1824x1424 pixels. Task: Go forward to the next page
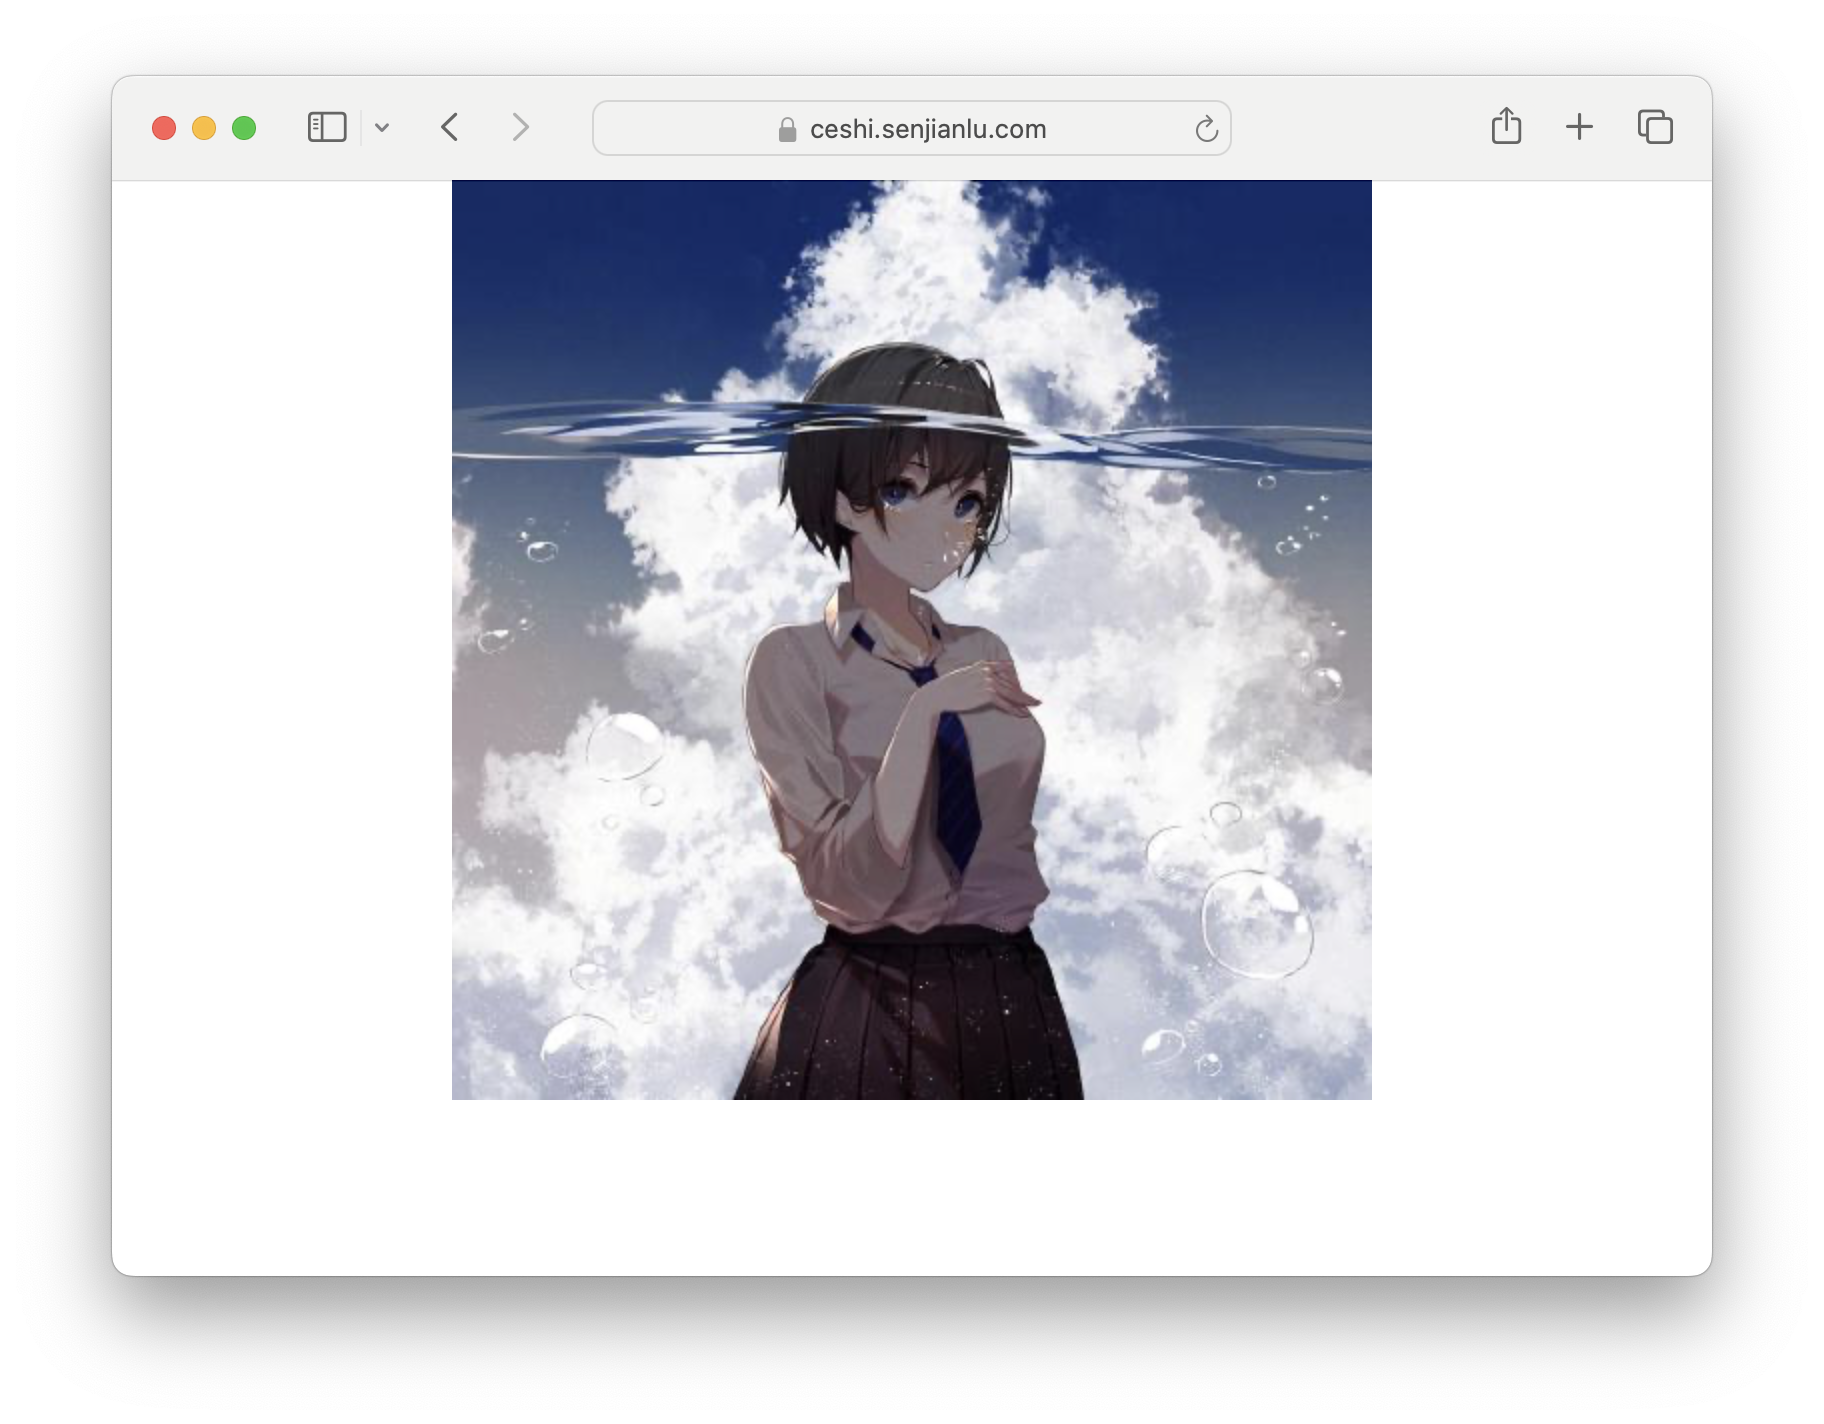520,128
